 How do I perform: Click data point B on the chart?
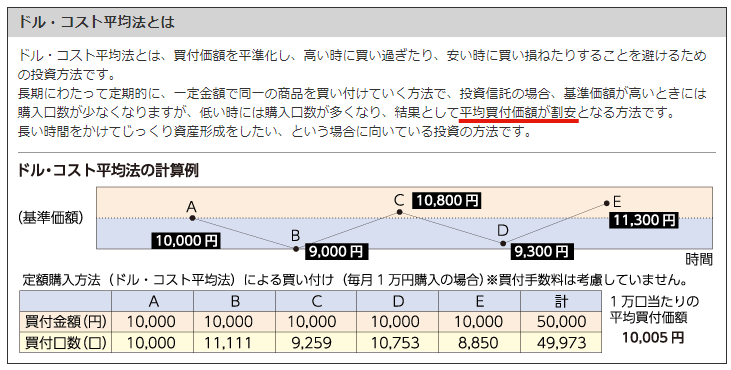point(296,249)
